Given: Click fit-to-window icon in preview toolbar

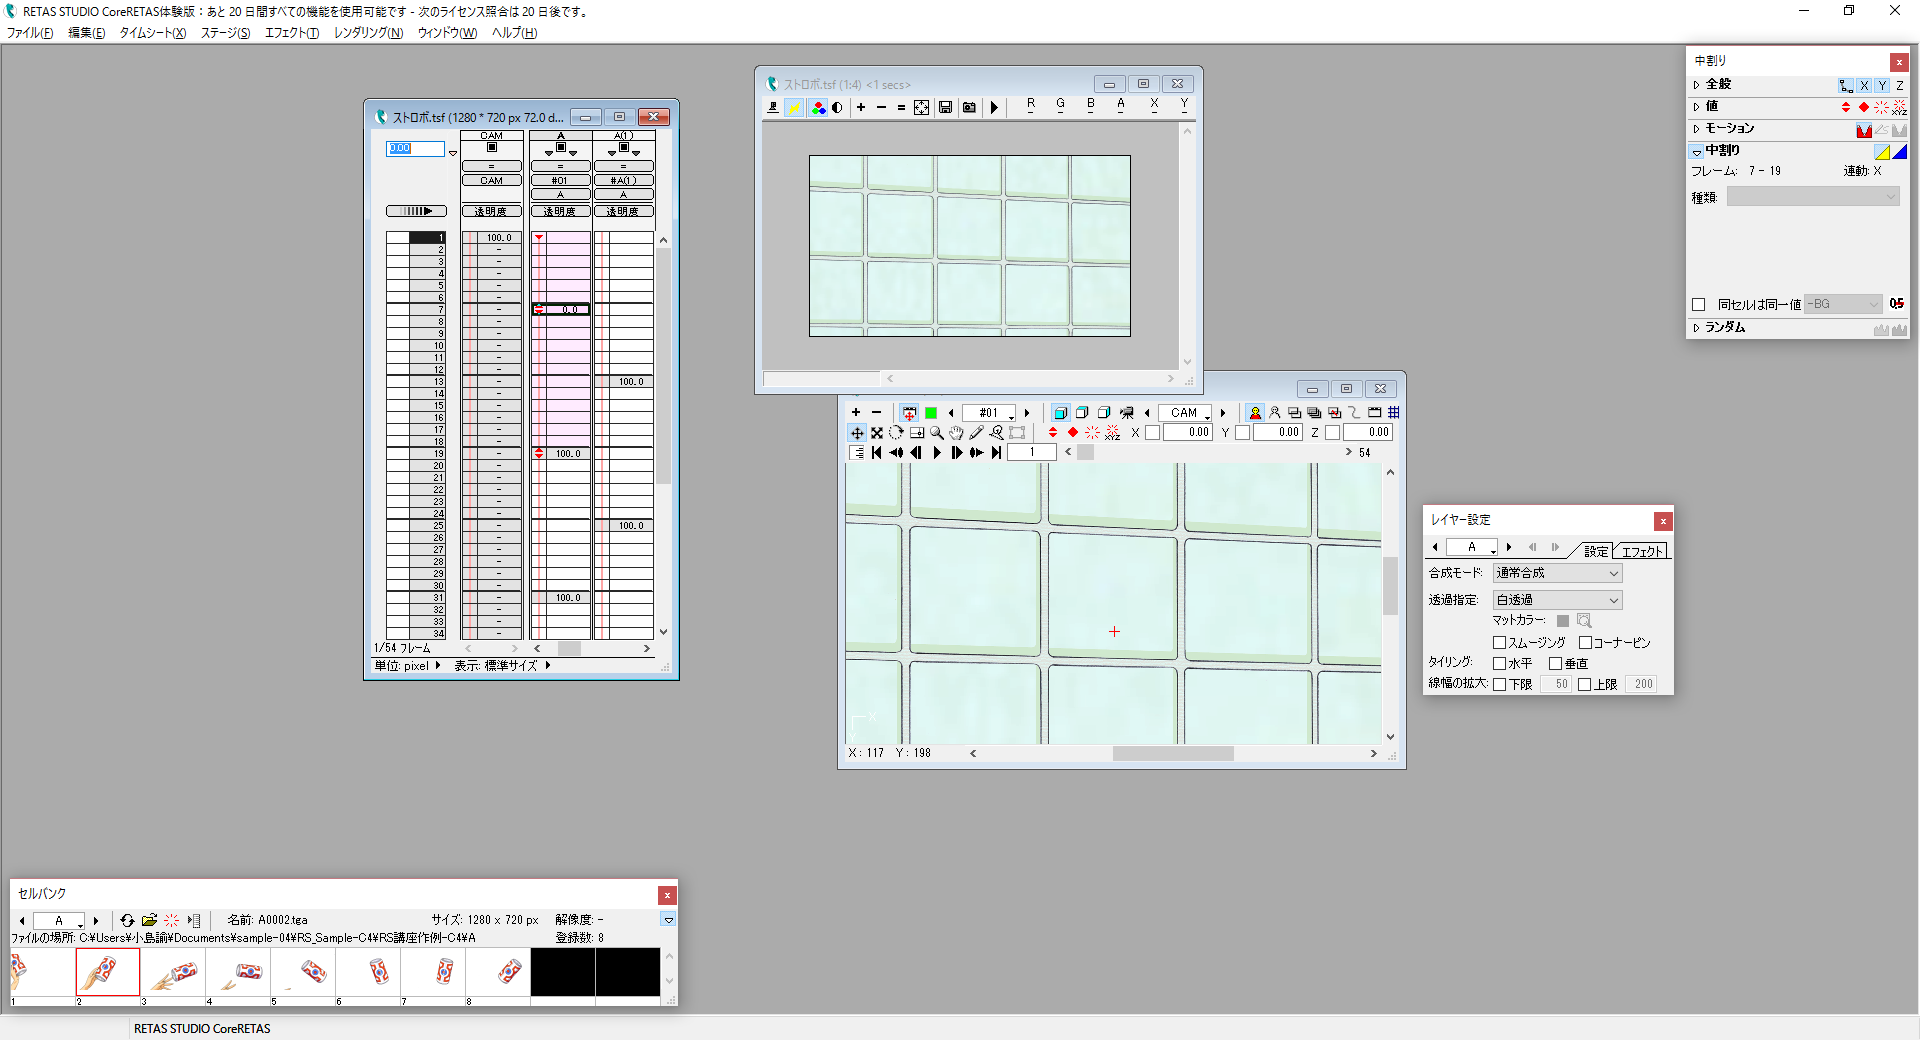Looking at the screenshot, I should (x=921, y=107).
